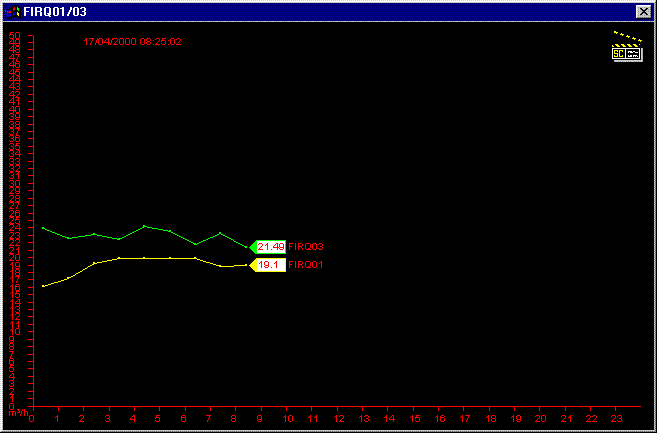Screen dimensions: 657x433
Task: Click the 23 mark on the time axis
Action: (x=617, y=418)
